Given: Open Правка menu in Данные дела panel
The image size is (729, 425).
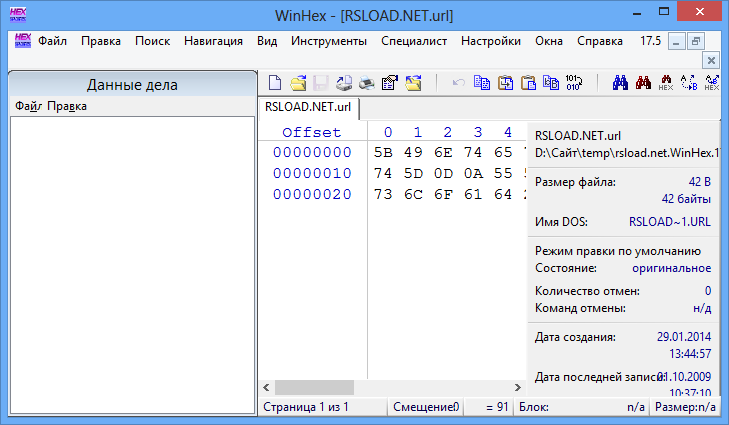Looking at the screenshot, I should coord(67,106).
